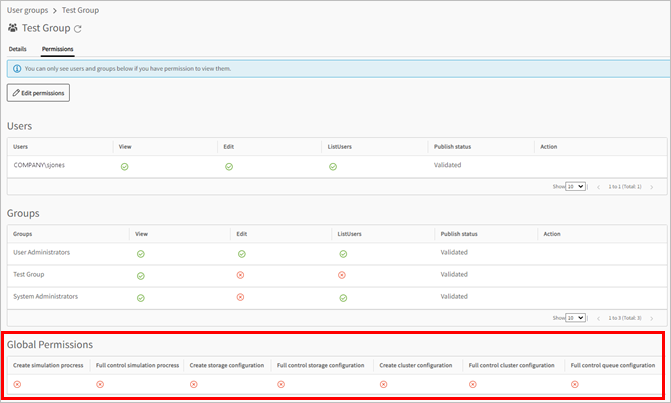Open the Show rows dropdown in Groups table
The image size is (671, 403).
coord(575,318)
